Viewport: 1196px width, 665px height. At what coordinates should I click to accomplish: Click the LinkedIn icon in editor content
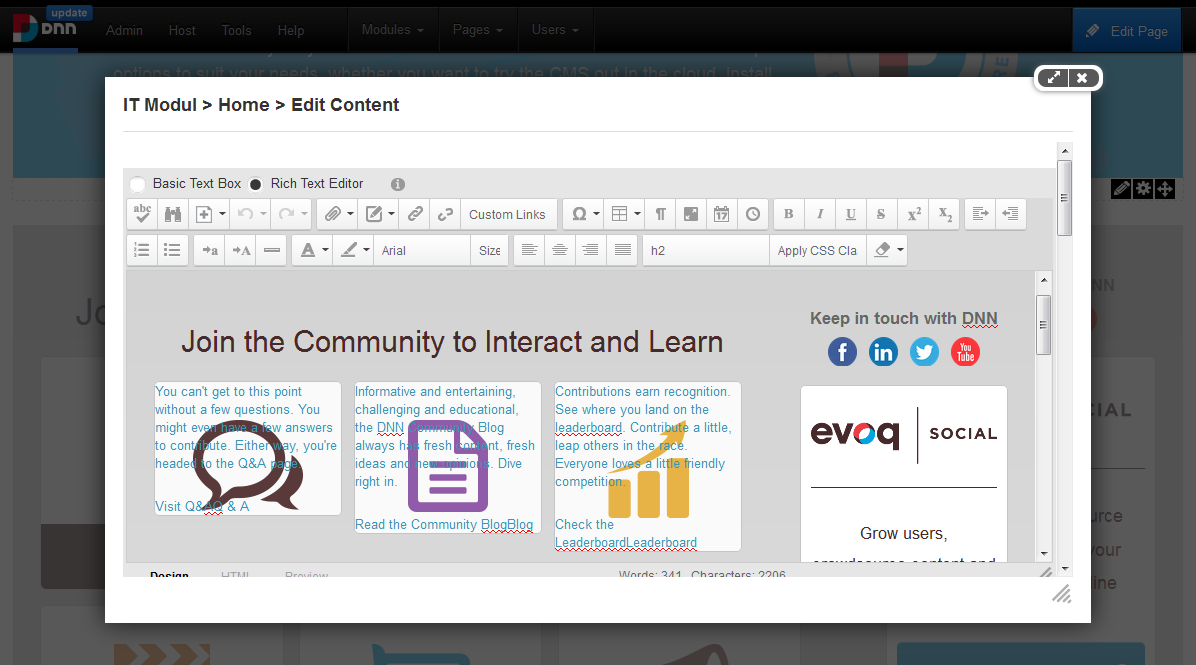[x=883, y=352]
